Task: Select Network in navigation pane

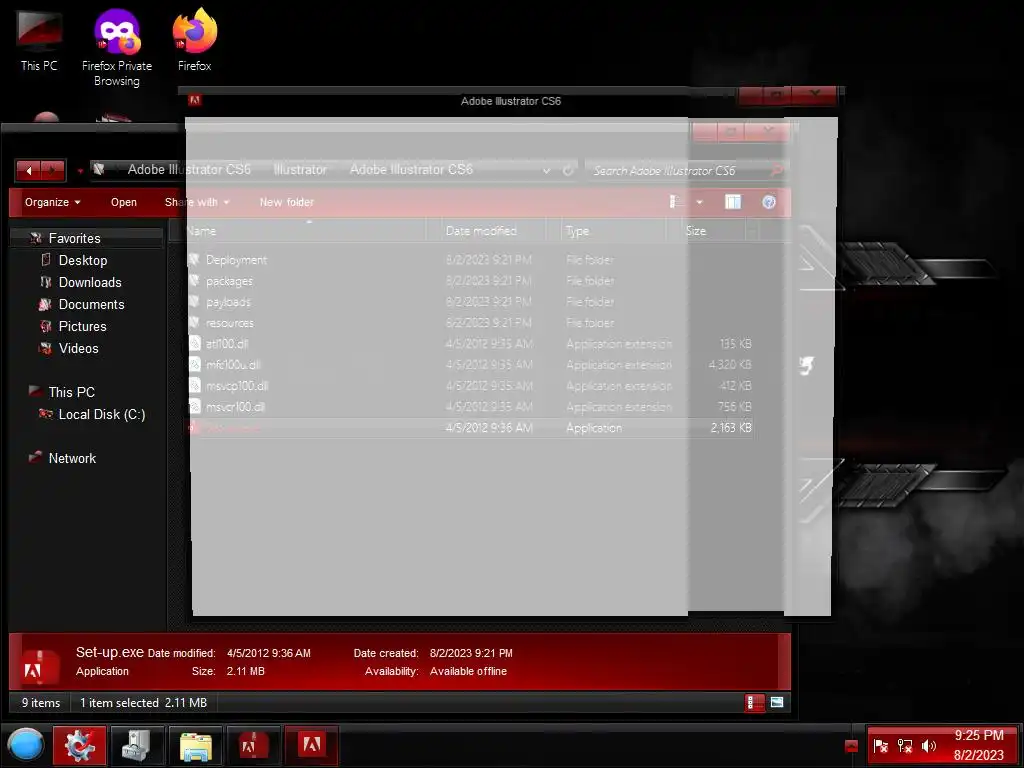Action: [72, 458]
